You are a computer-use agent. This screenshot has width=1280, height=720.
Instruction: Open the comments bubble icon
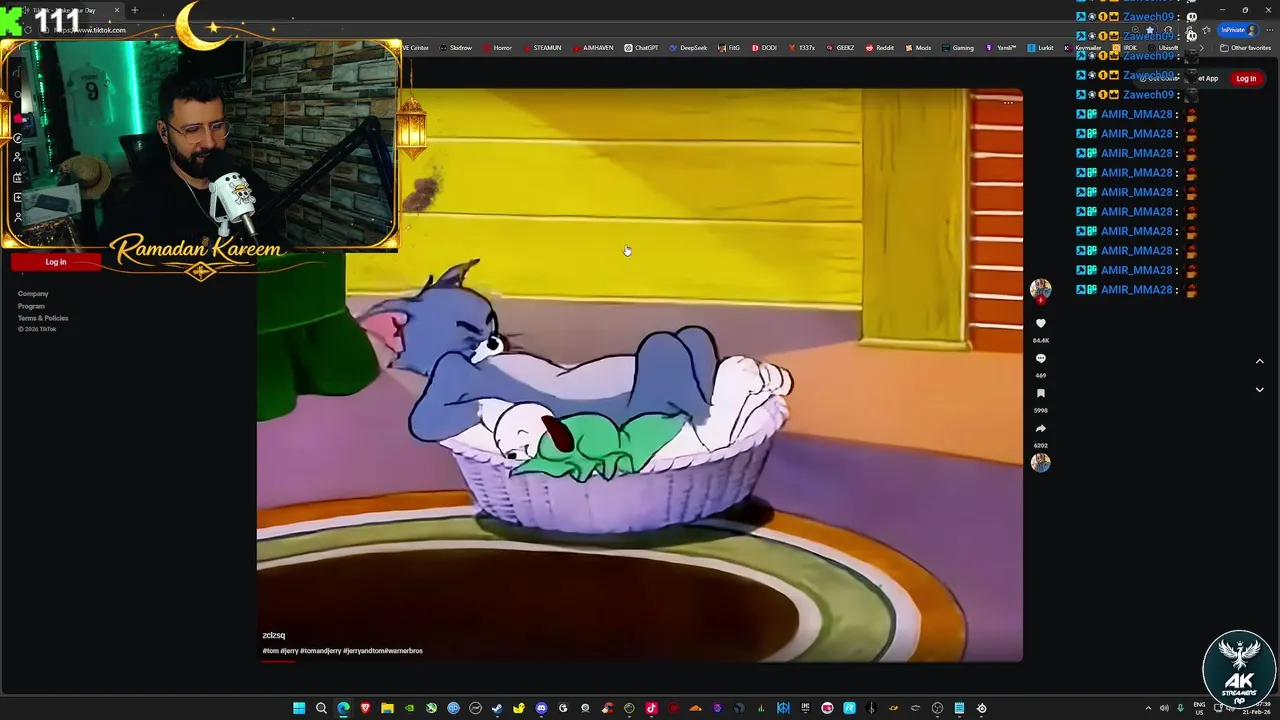(1041, 358)
